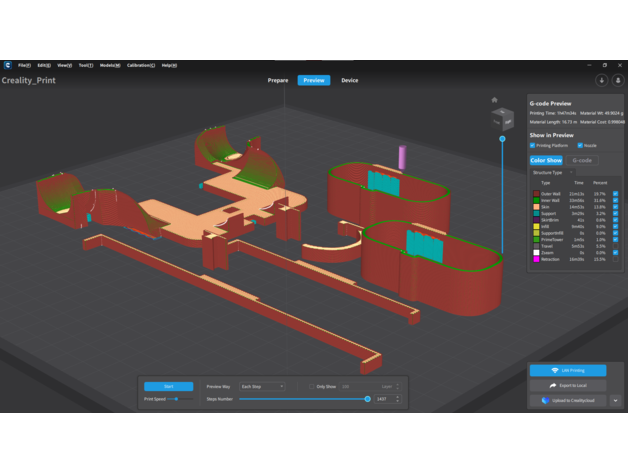
Task: Switch to the Device tab
Action: coord(349,80)
